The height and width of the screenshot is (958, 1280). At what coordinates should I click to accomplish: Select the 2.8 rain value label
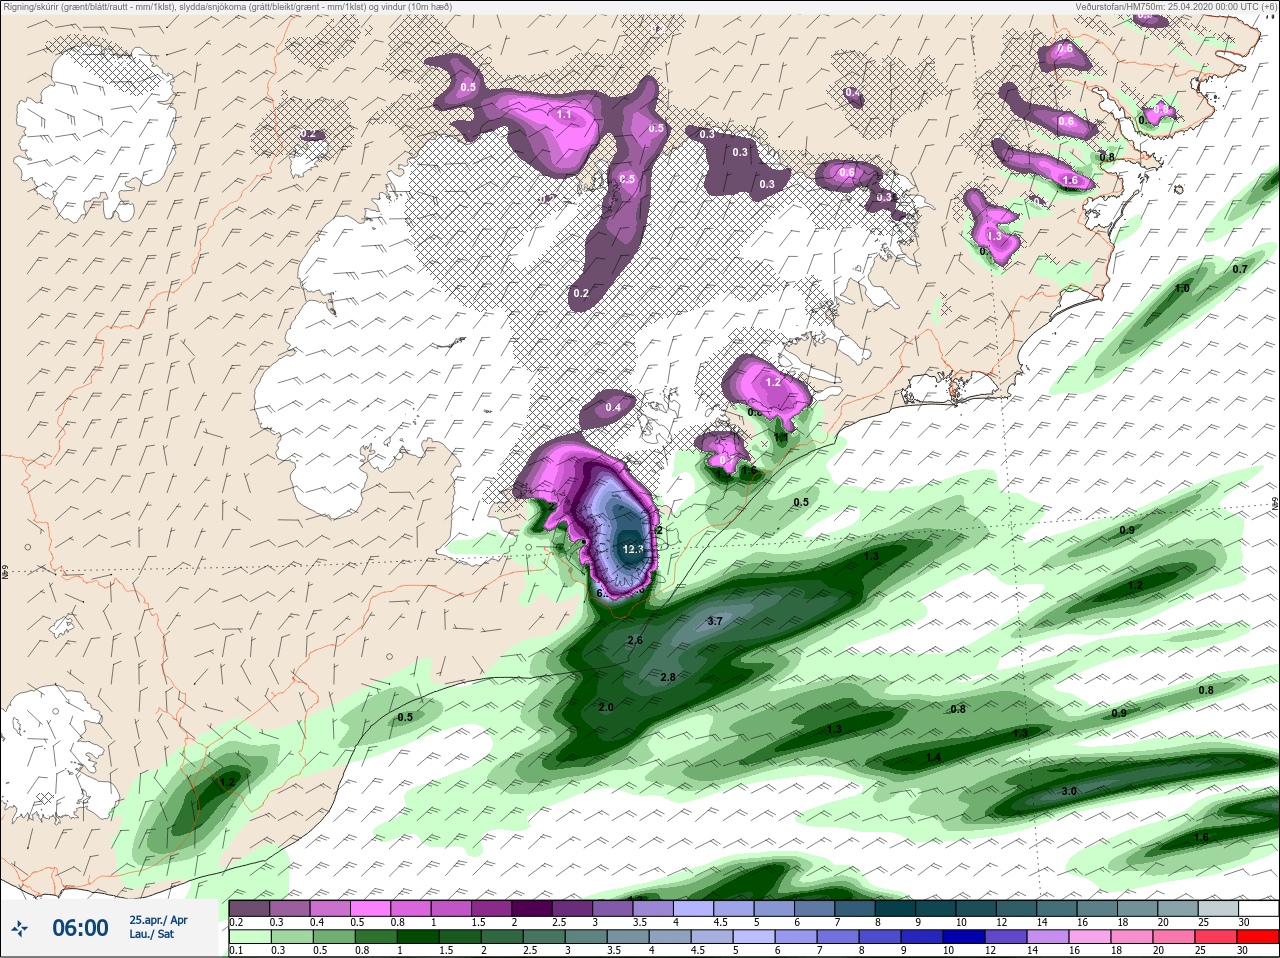(668, 677)
